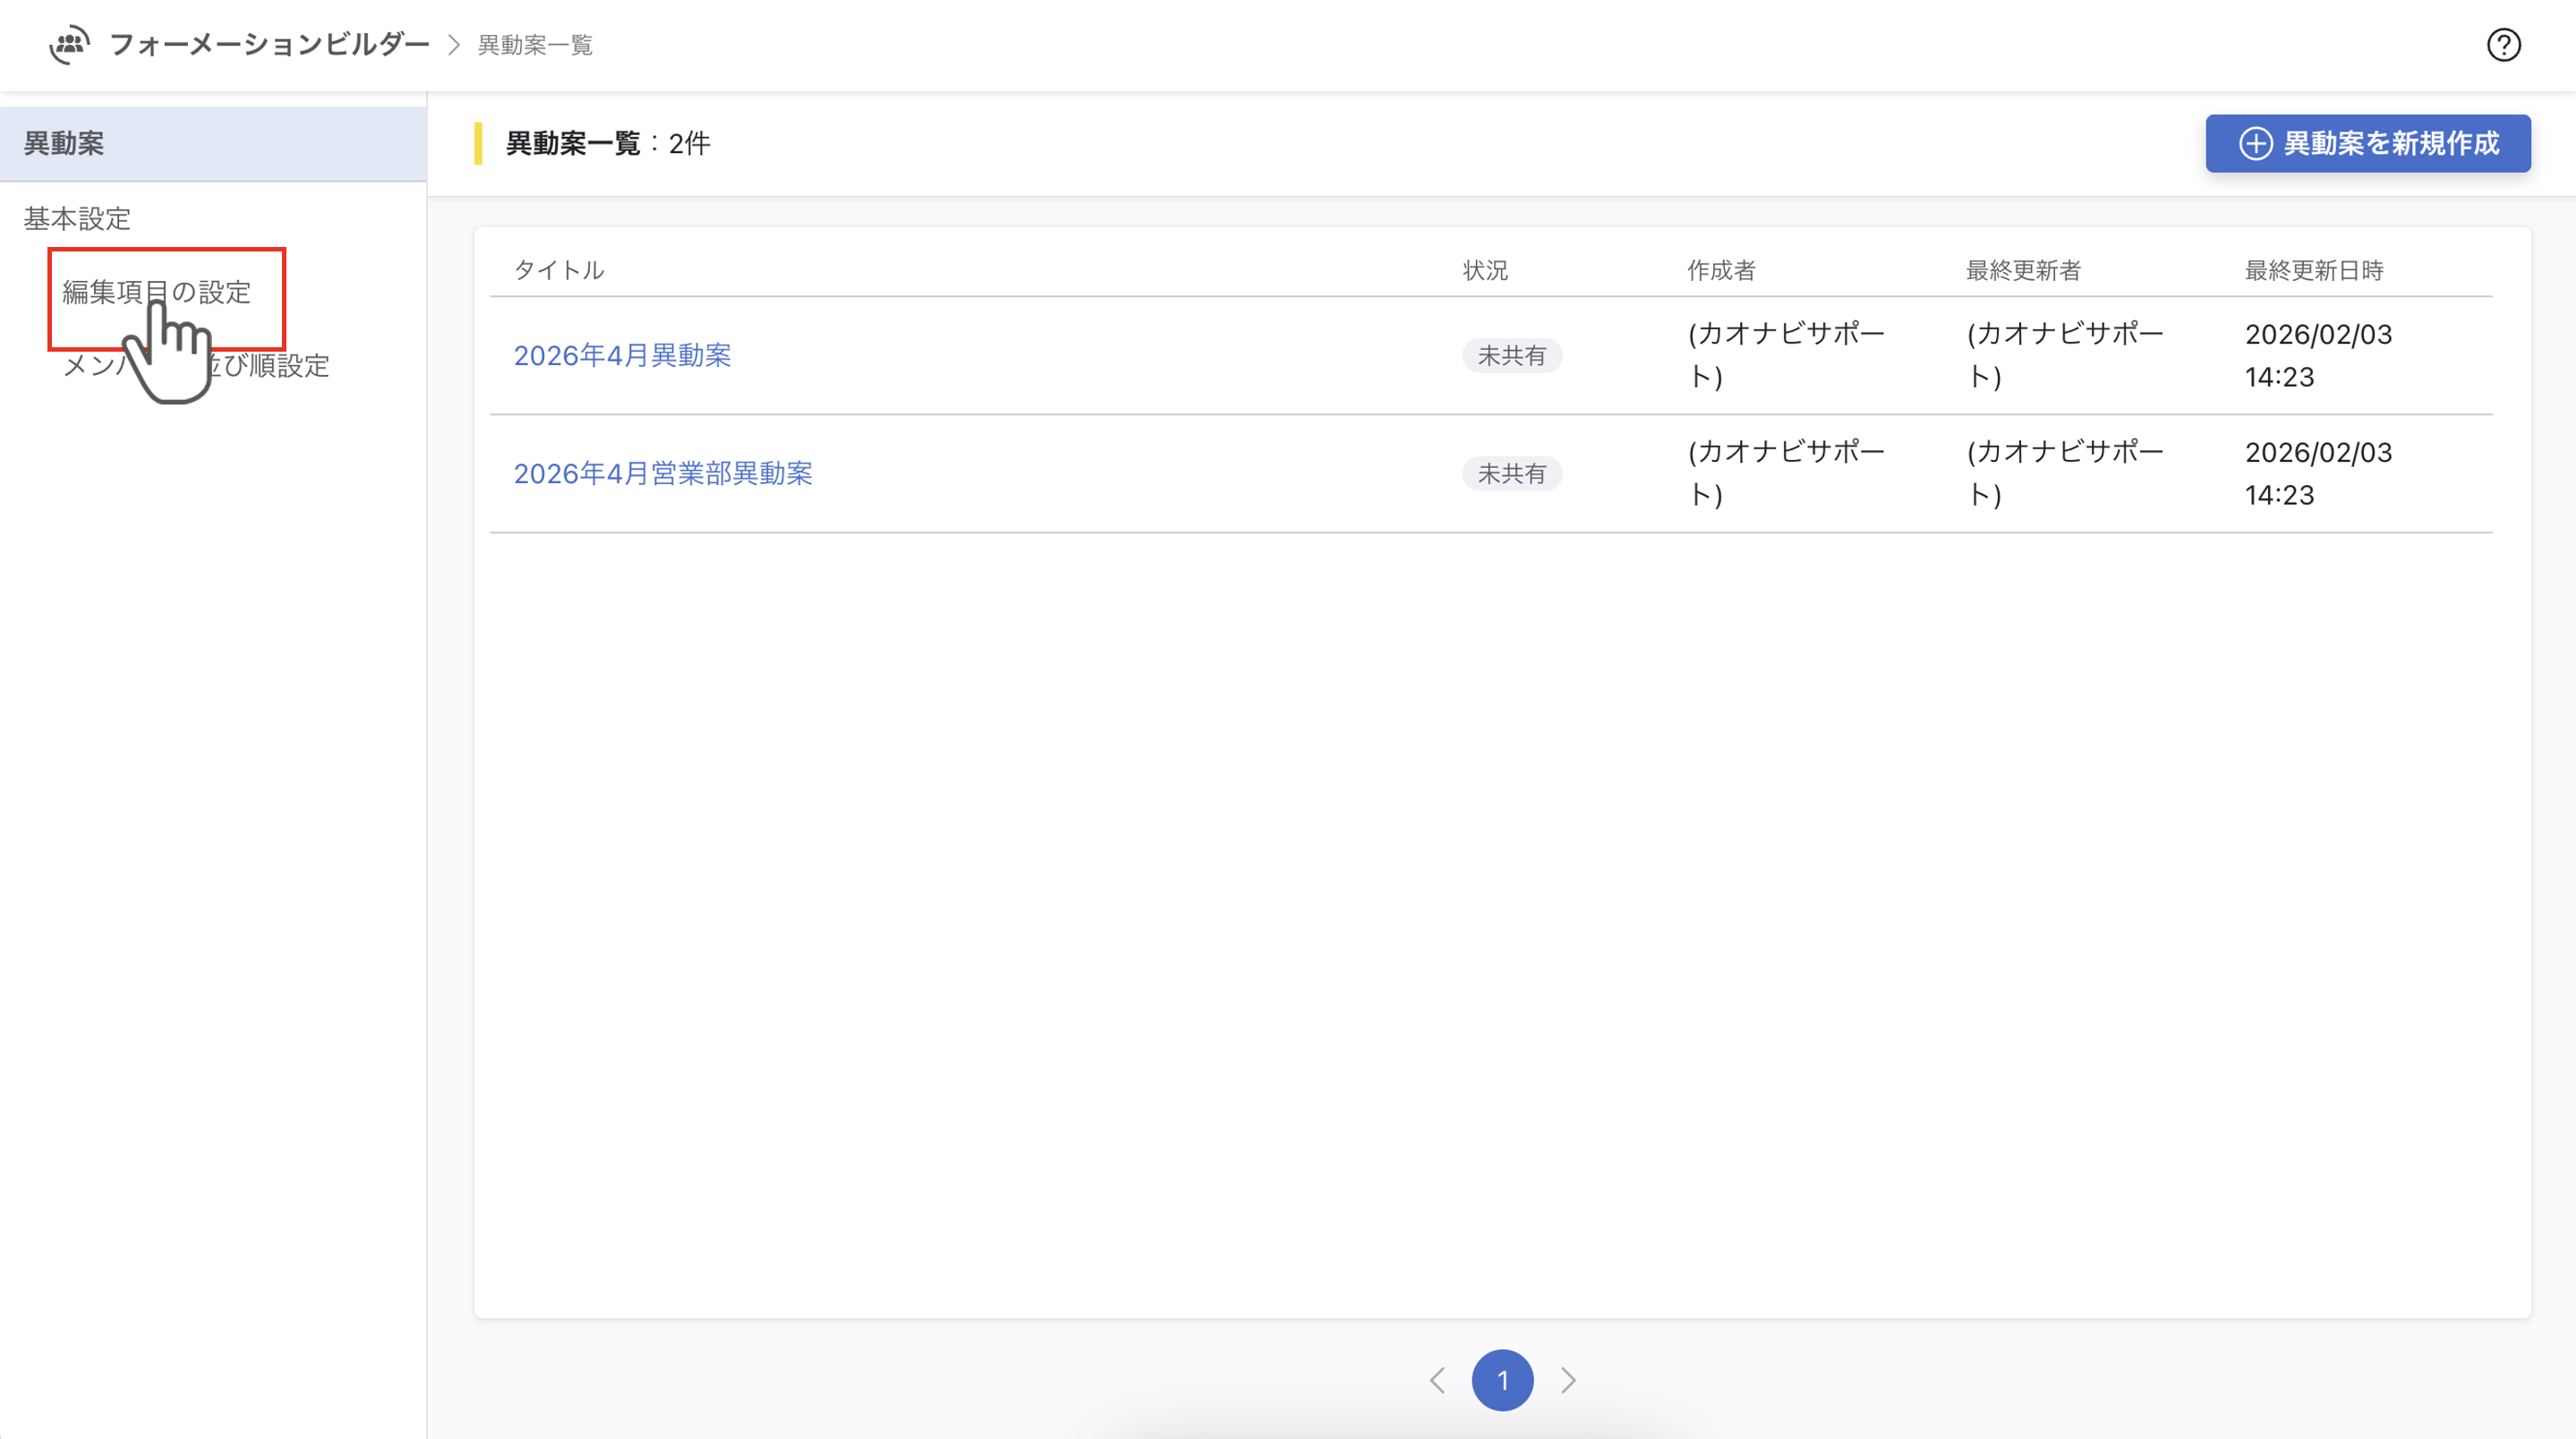The width and height of the screenshot is (2576, 1439).
Task: Click 異動案一覧 breadcrumb text
Action: point(535,45)
